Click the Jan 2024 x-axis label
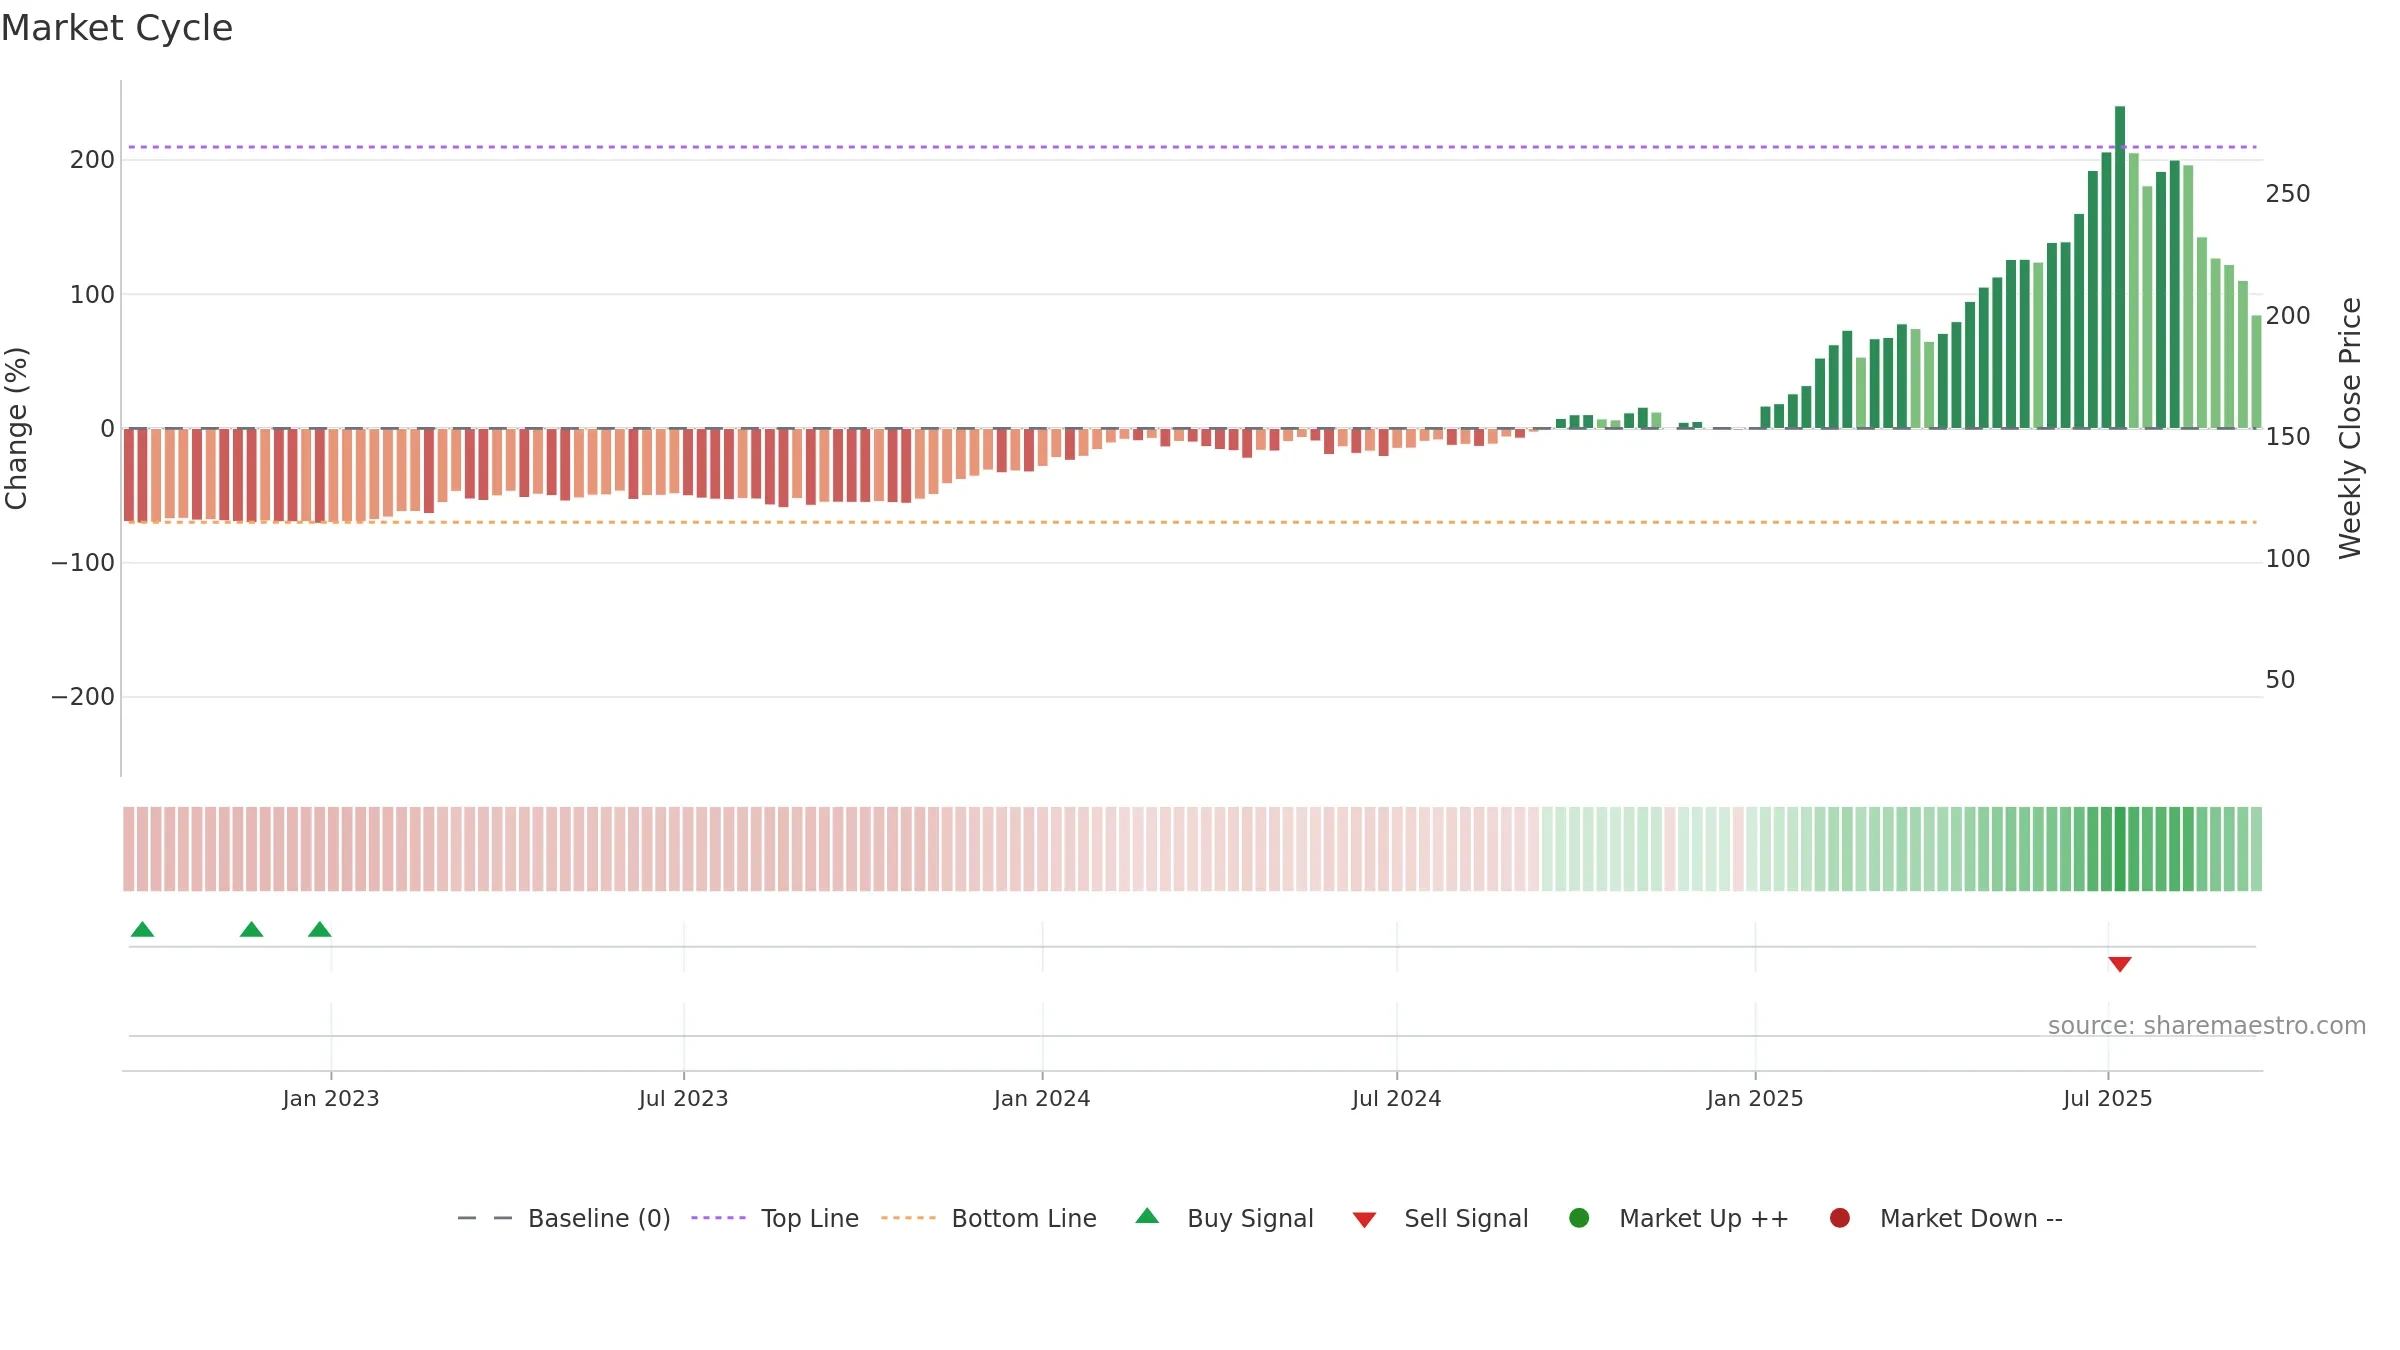 (x=1042, y=1098)
